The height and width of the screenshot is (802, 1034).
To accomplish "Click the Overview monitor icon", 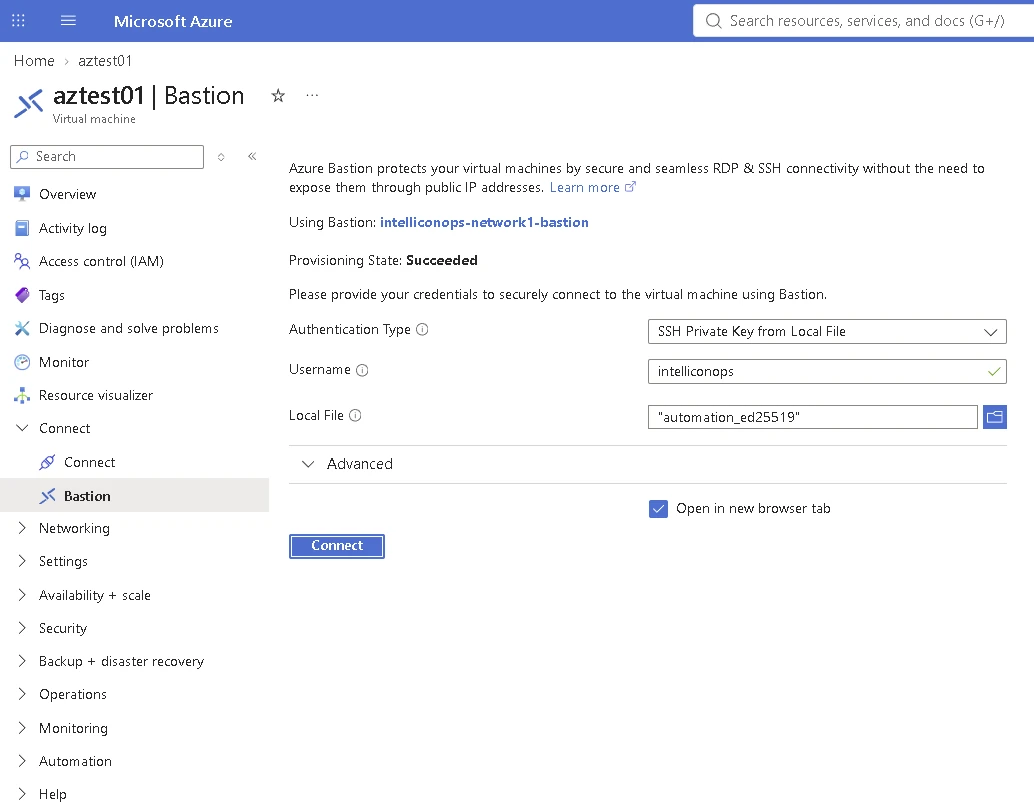I will click(x=22, y=194).
